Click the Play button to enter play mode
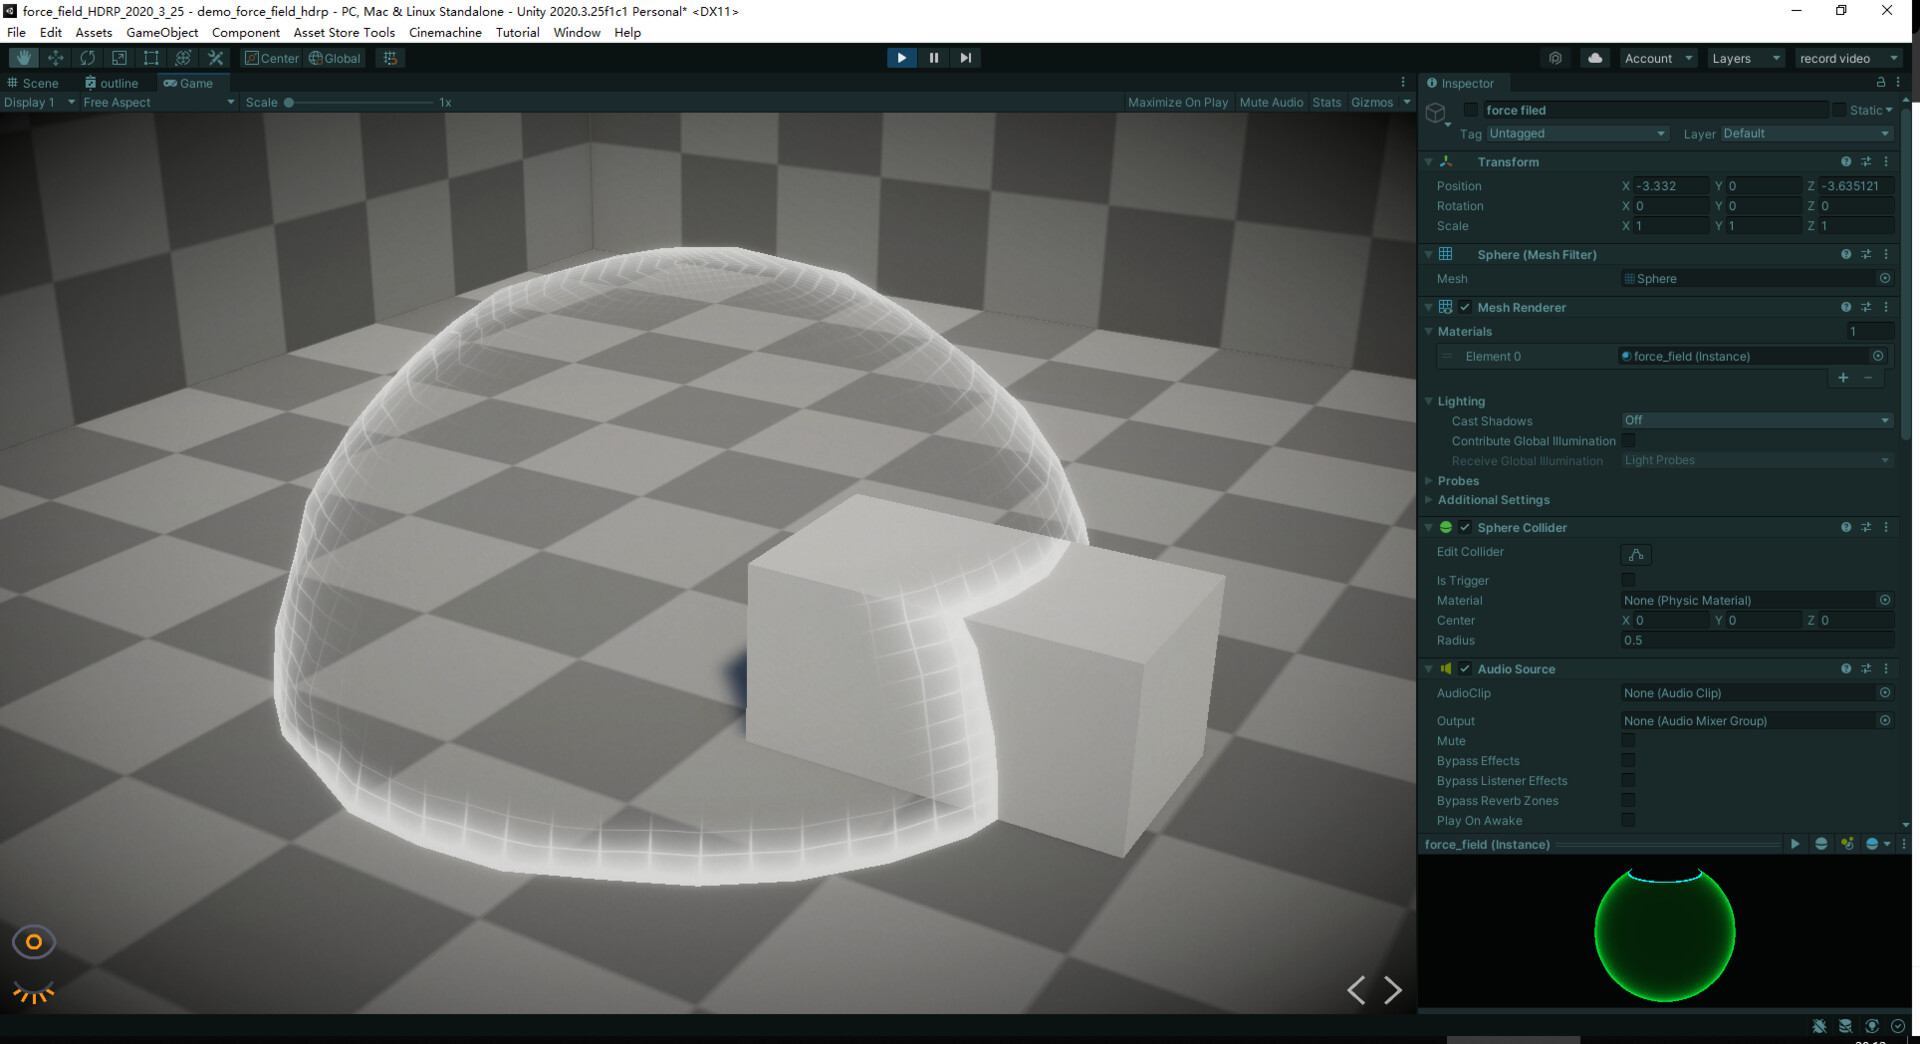The width and height of the screenshot is (1920, 1044). [x=901, y=57]
